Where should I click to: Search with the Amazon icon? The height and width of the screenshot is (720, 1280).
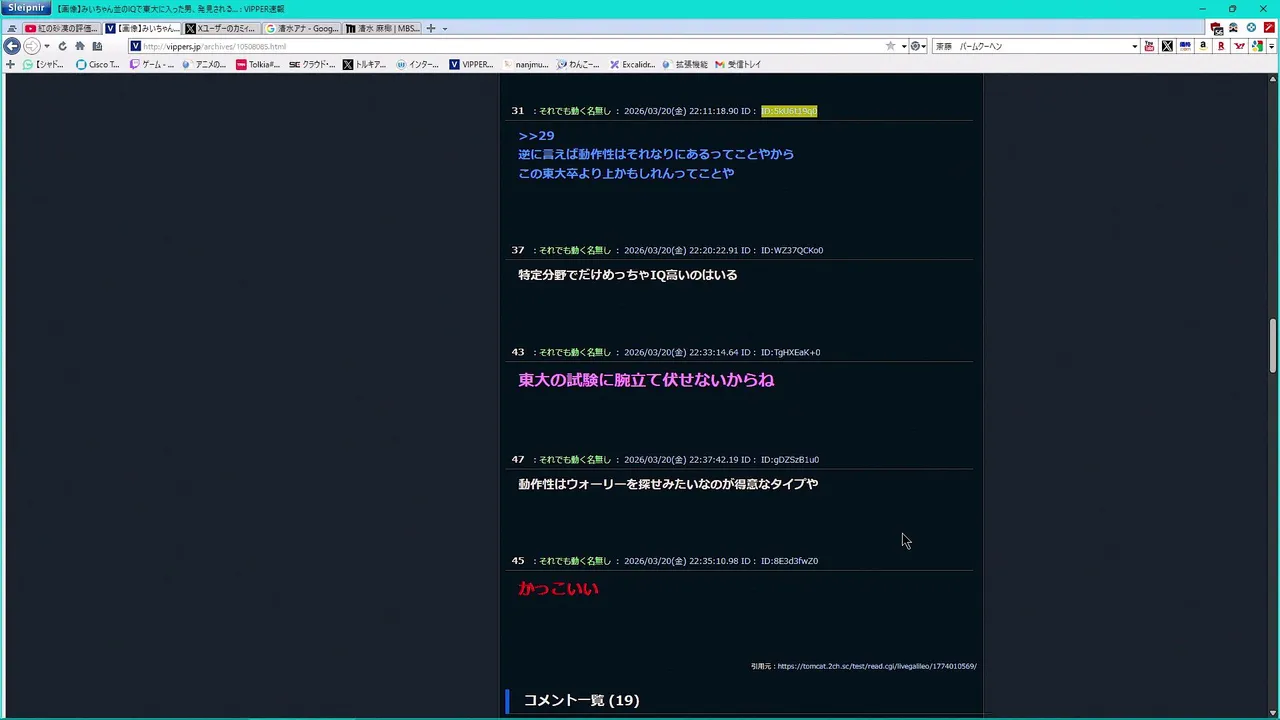(x=1203, y=46)
